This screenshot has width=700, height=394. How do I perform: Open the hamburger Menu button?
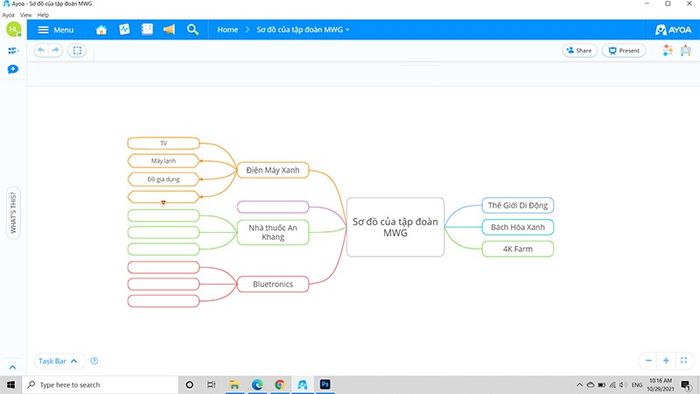pos(55,30)
